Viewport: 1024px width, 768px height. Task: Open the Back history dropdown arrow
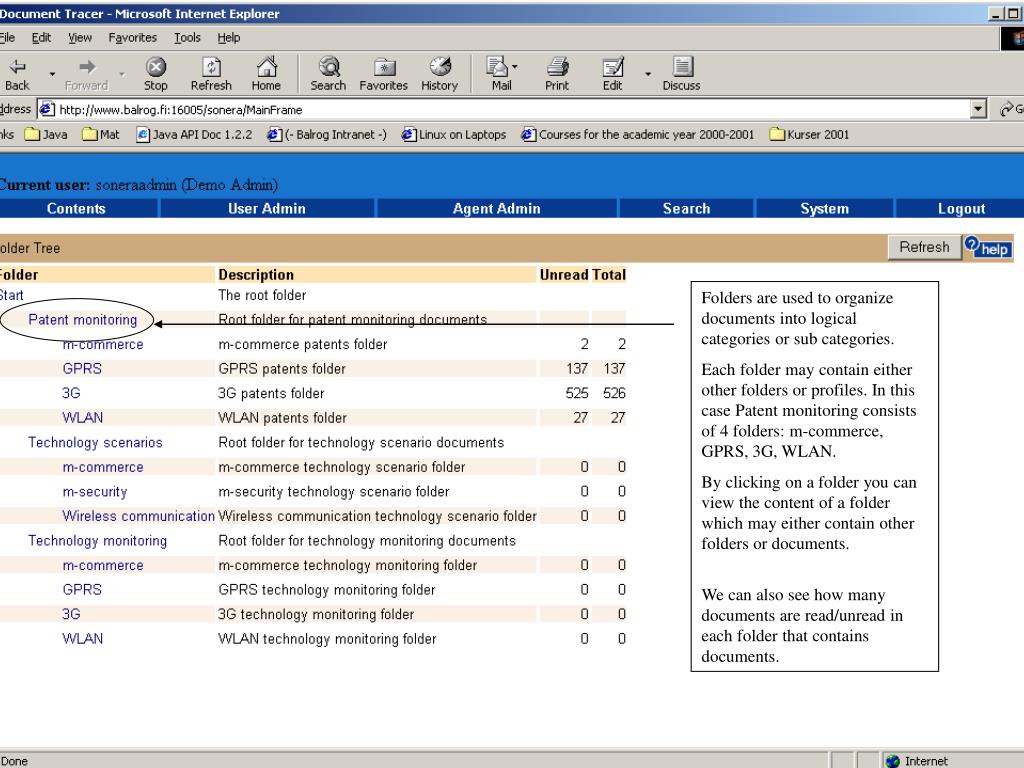pos(52,74)
